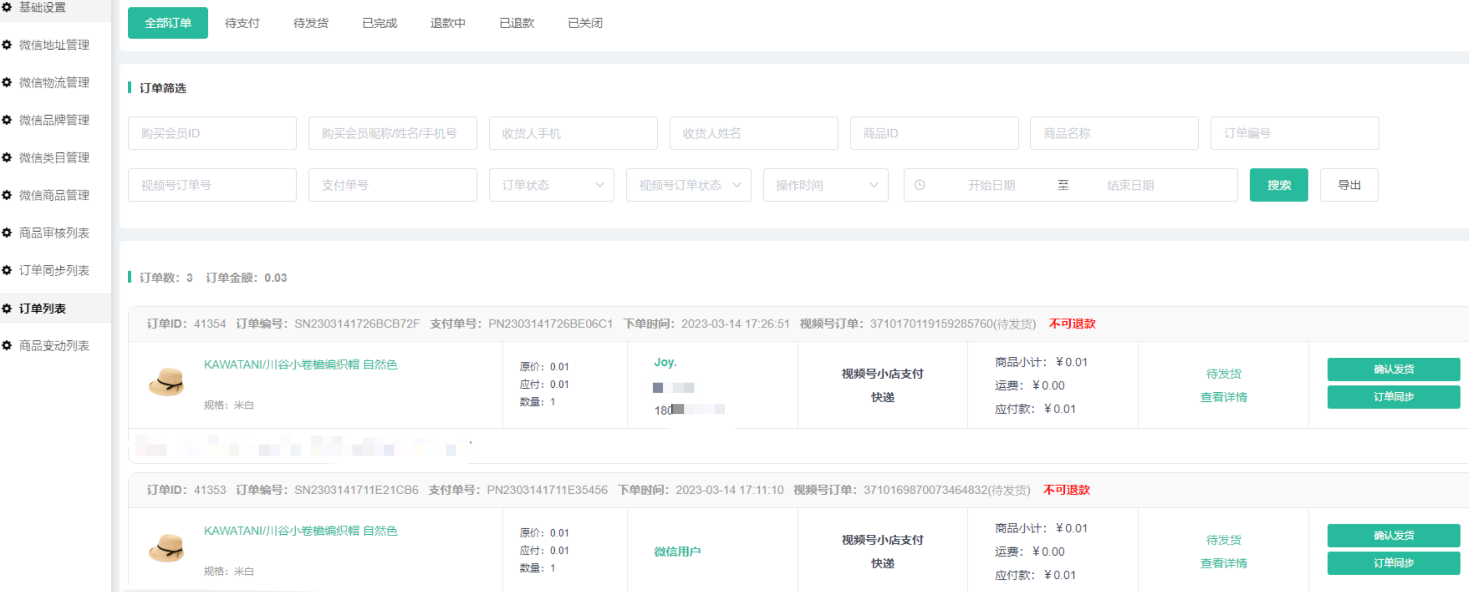Click gear icon beside 微信物流管理
The width and height of the screenshot is (1469, 592).
(7, 82)
